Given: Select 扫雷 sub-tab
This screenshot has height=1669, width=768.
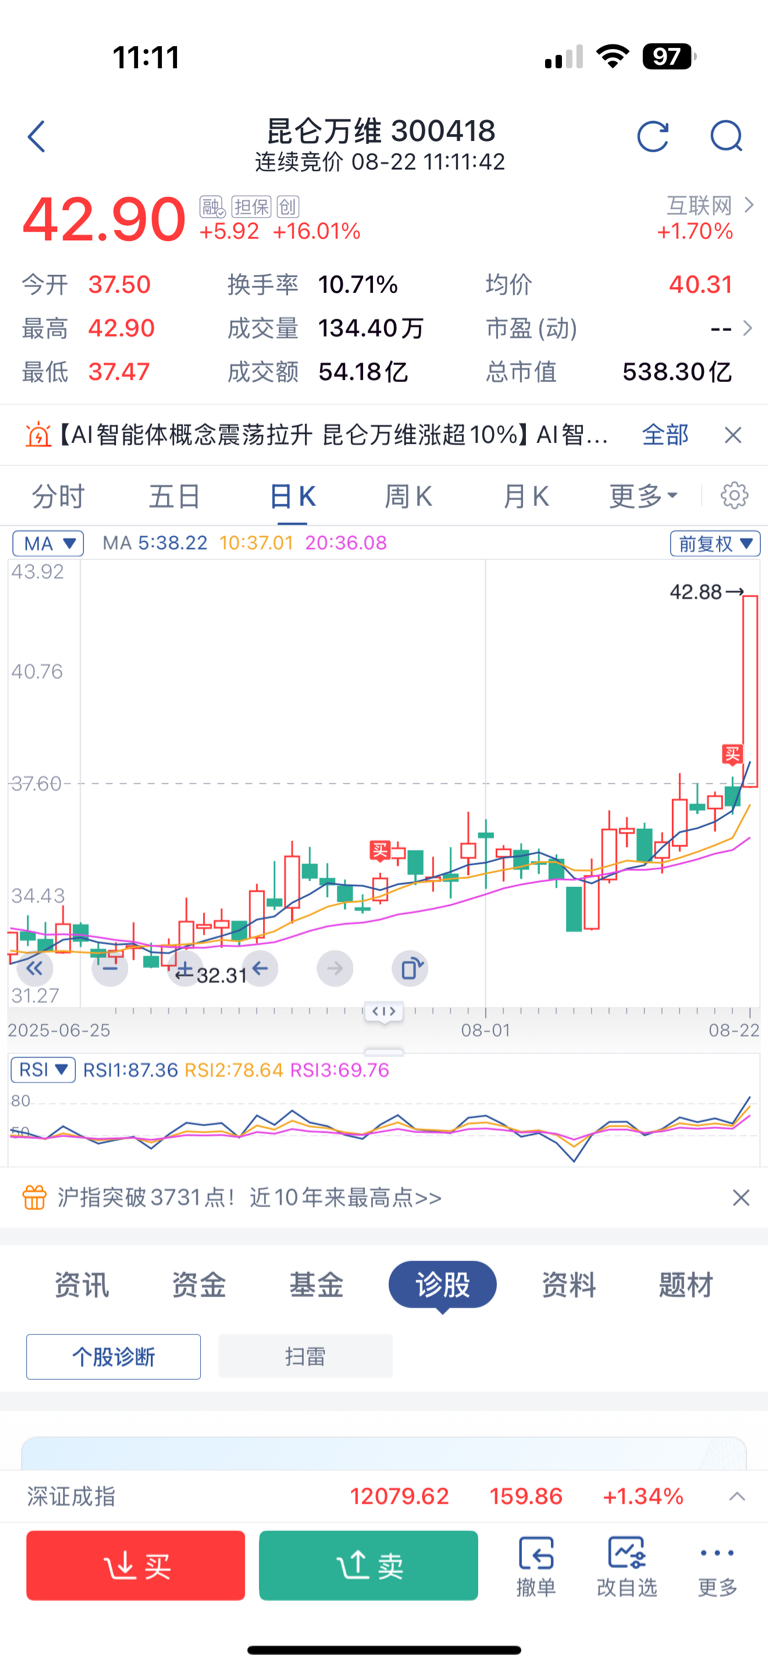Looking at the screenshot, I should 305,1356.
